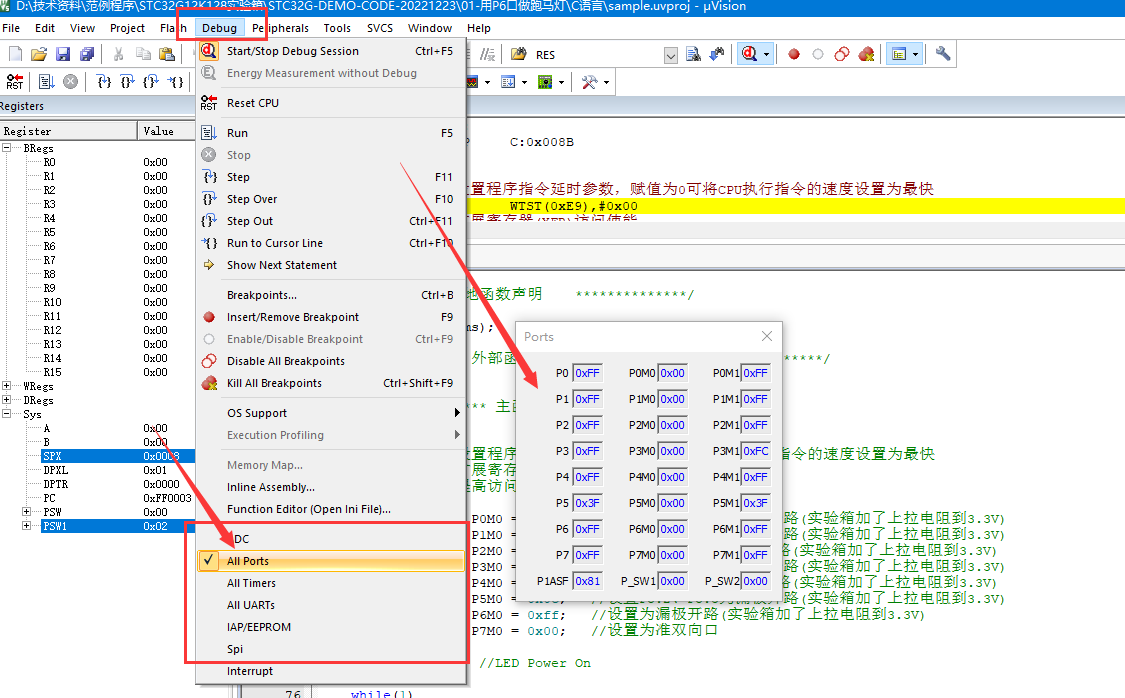Image resolution: width=1125 pixels, height=698 pixels.
Task: Click the RST reset icon in the toolbar
Action: coord(14,82)
